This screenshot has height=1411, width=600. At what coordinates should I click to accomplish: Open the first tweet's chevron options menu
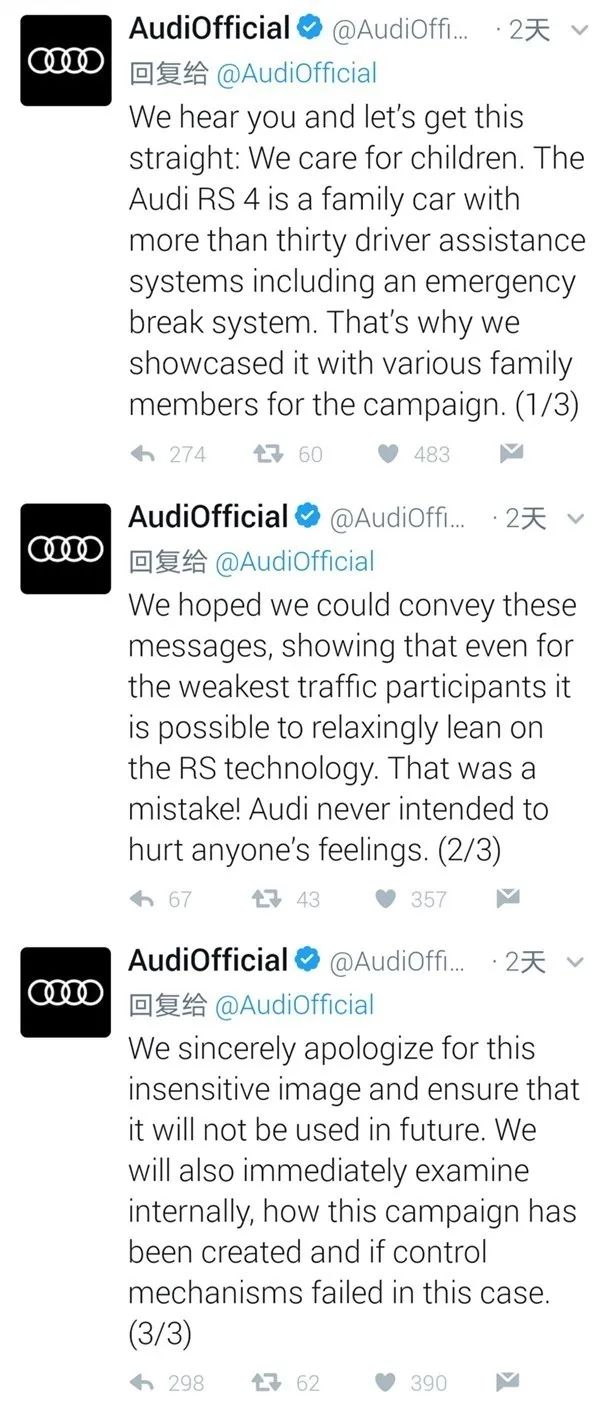click(577, 31)
